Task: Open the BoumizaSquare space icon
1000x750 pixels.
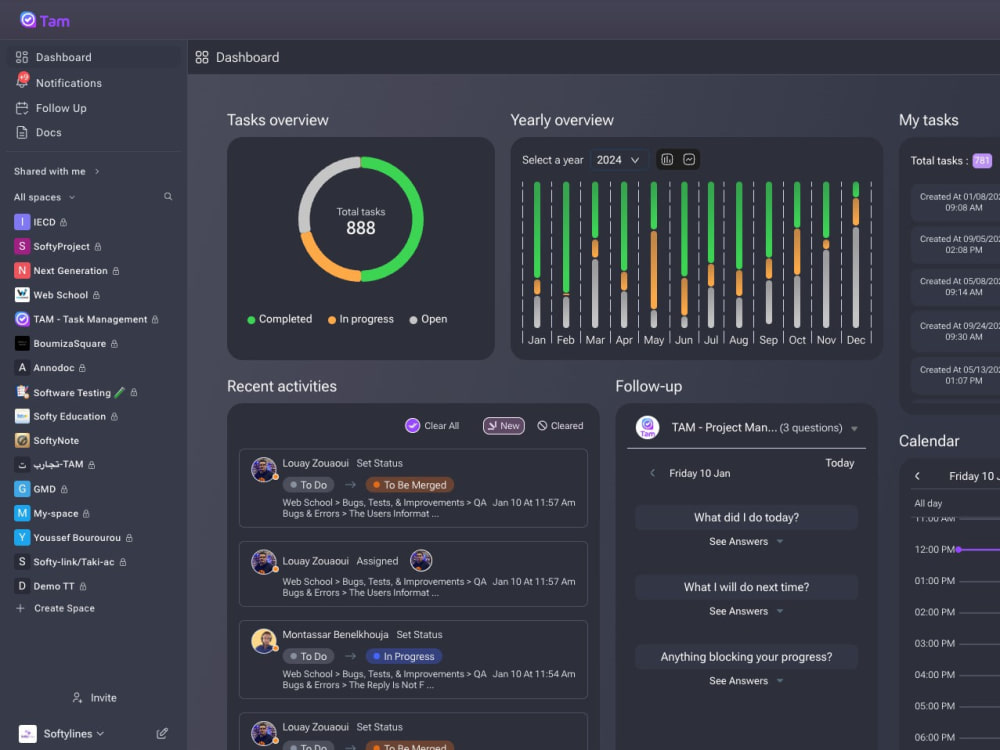Action: click(x=22, y=343)
